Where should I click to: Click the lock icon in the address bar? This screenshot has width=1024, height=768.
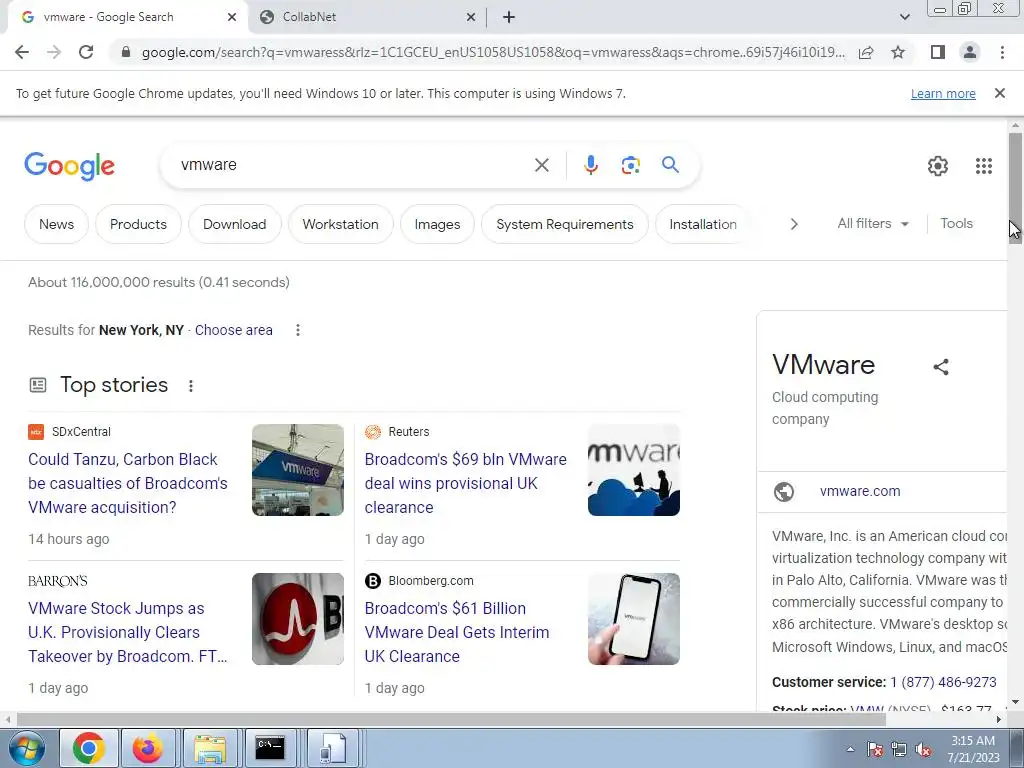click(x=126, y=52)
